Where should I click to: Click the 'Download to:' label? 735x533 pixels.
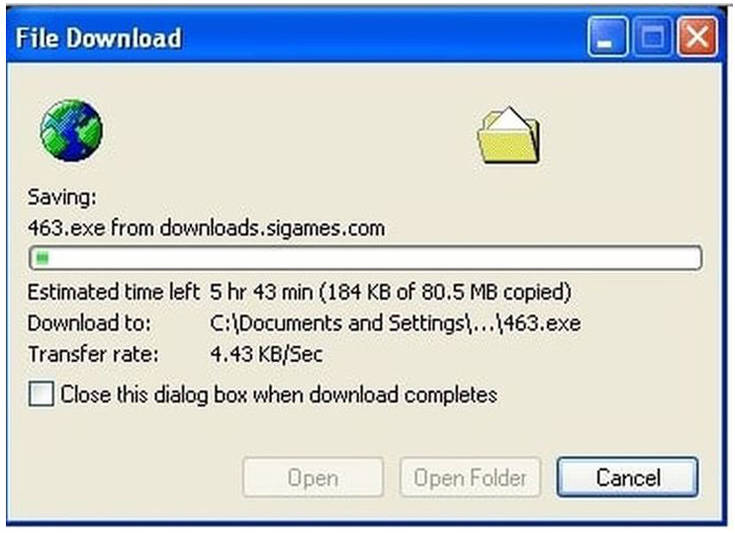coord(89,323)
